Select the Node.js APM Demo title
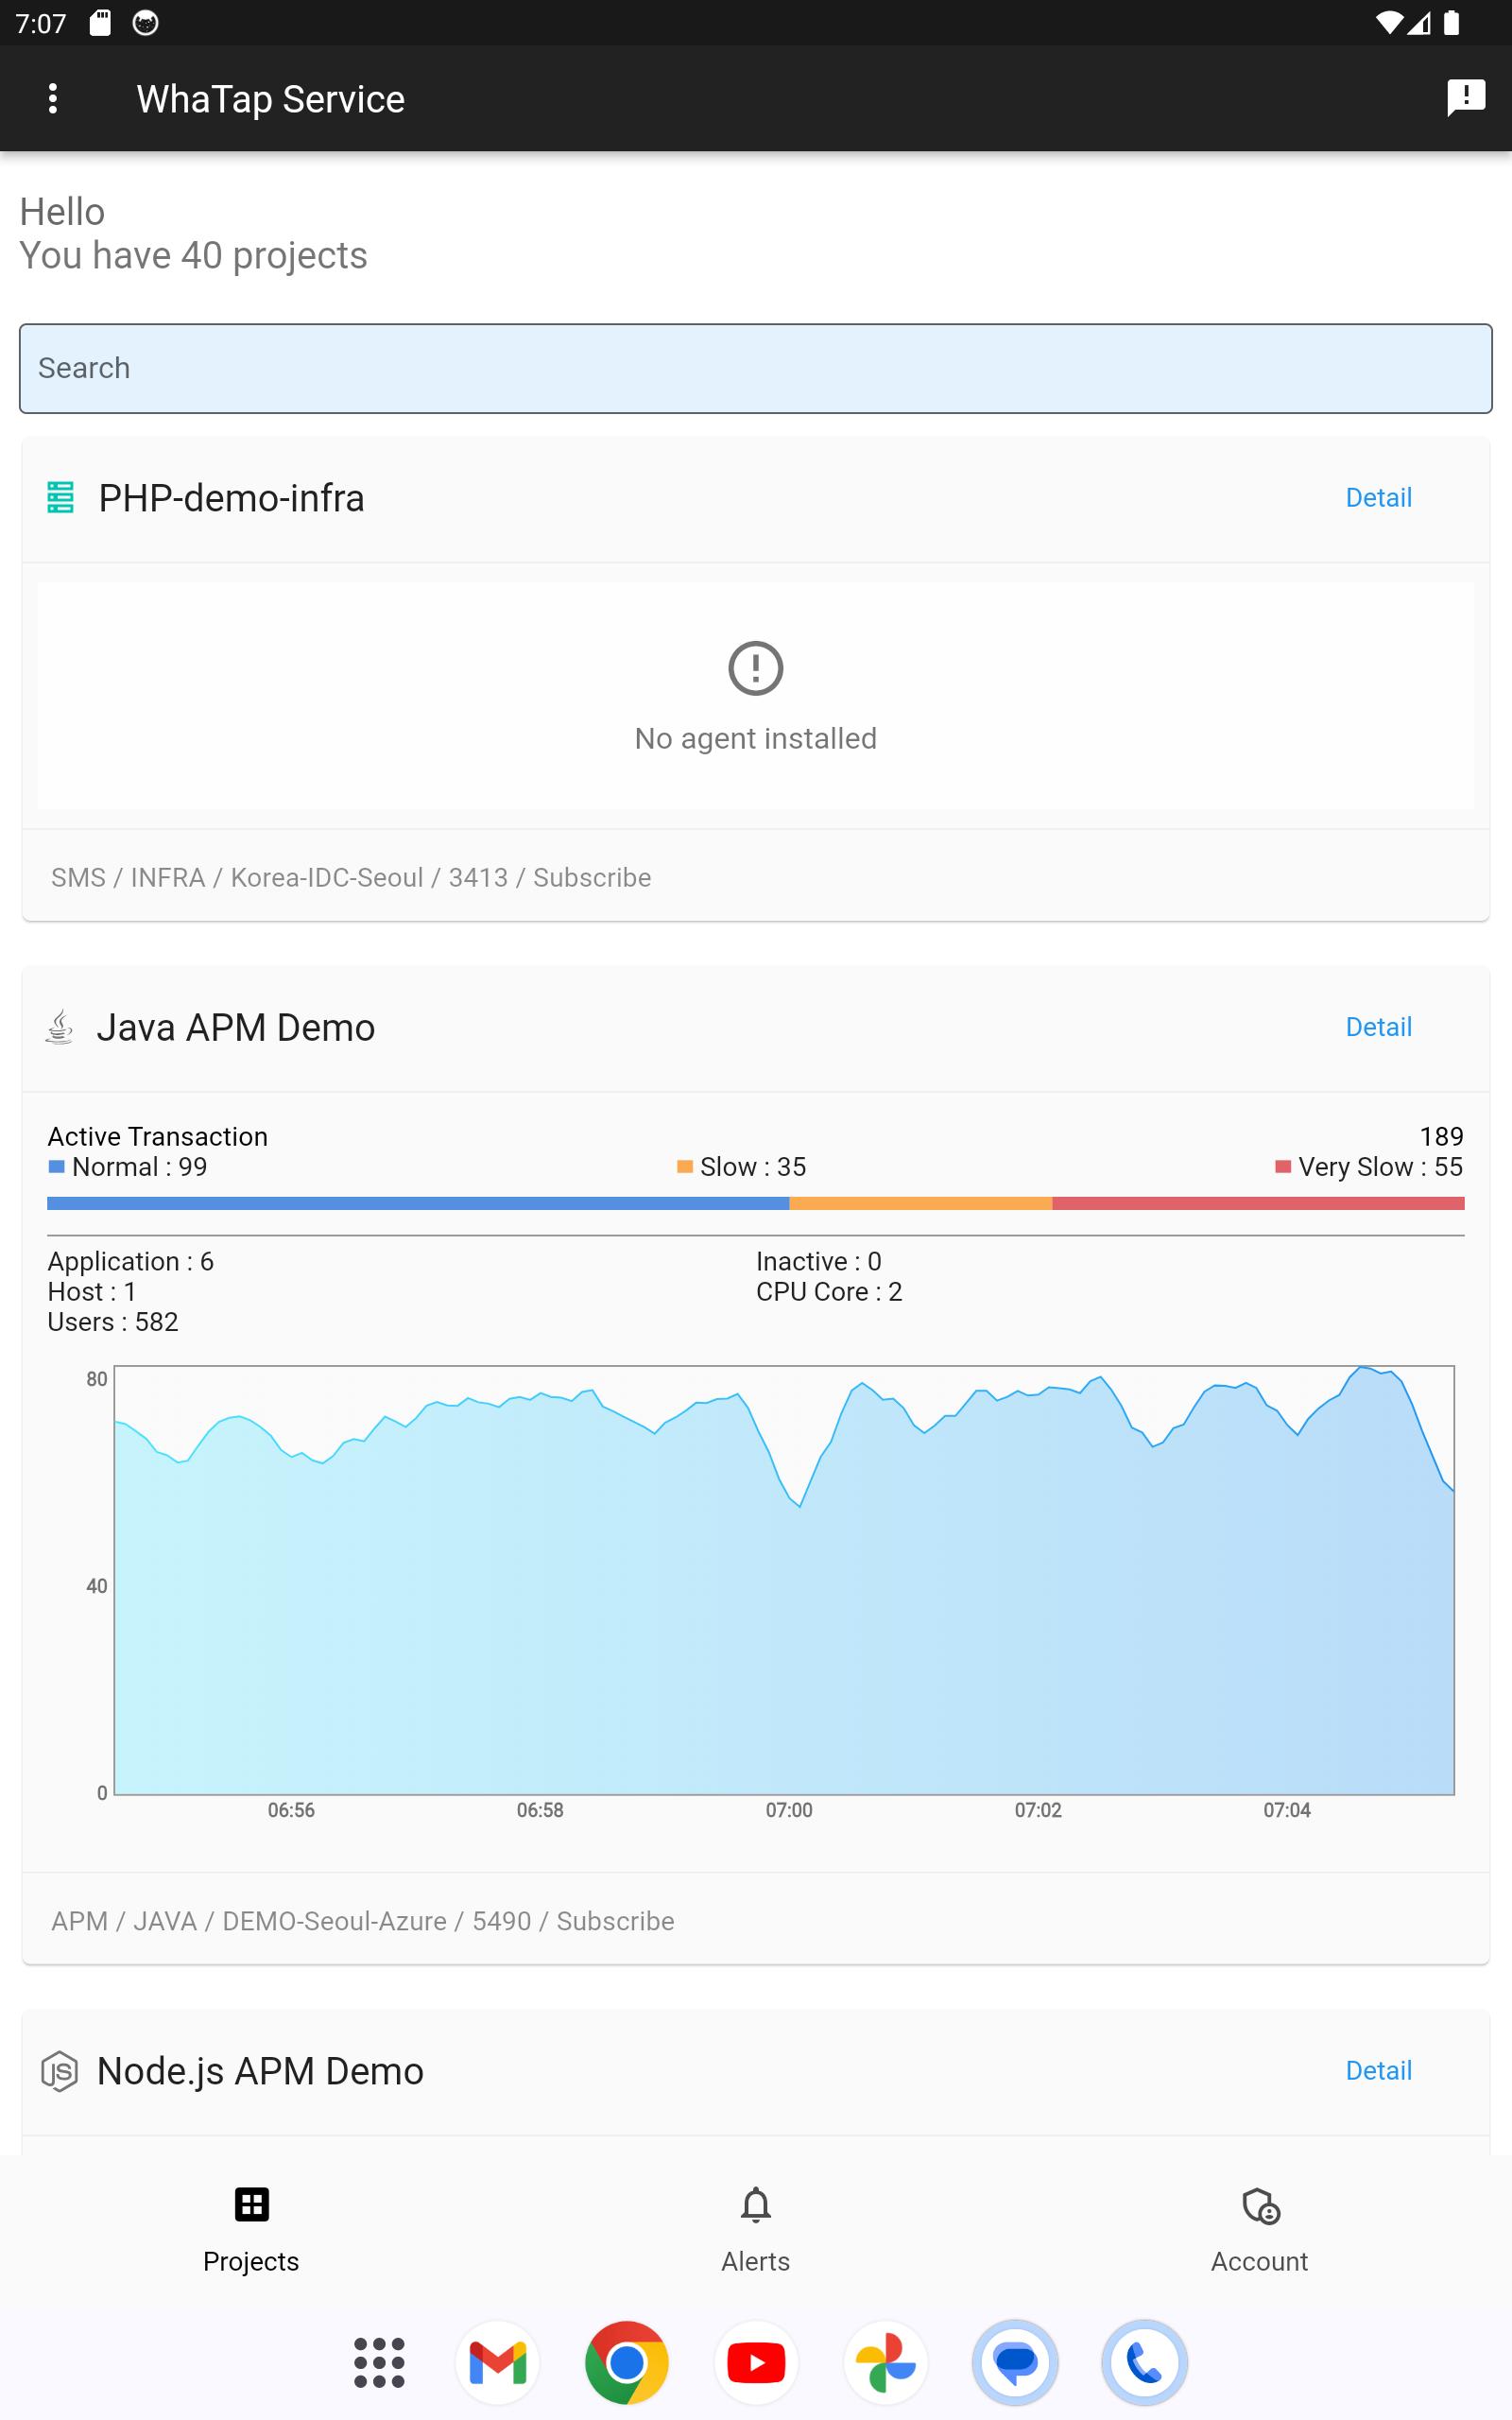 click(260, 2070)
